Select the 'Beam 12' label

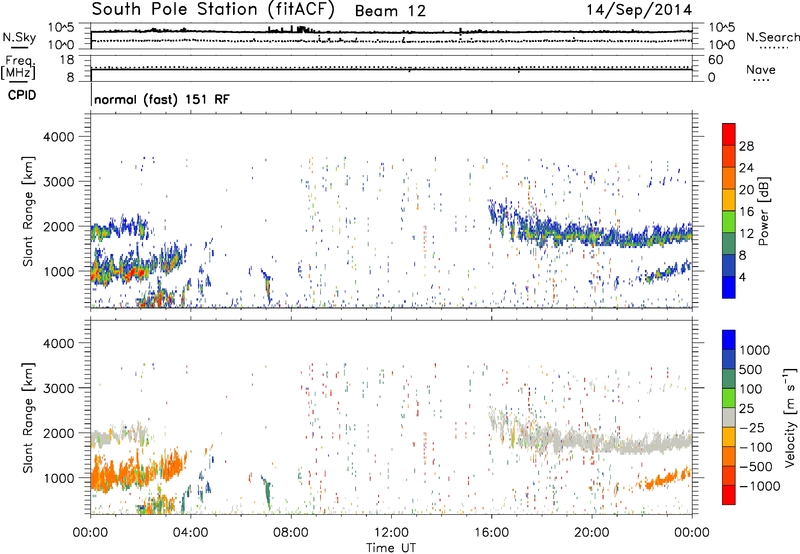coord(390,11)
